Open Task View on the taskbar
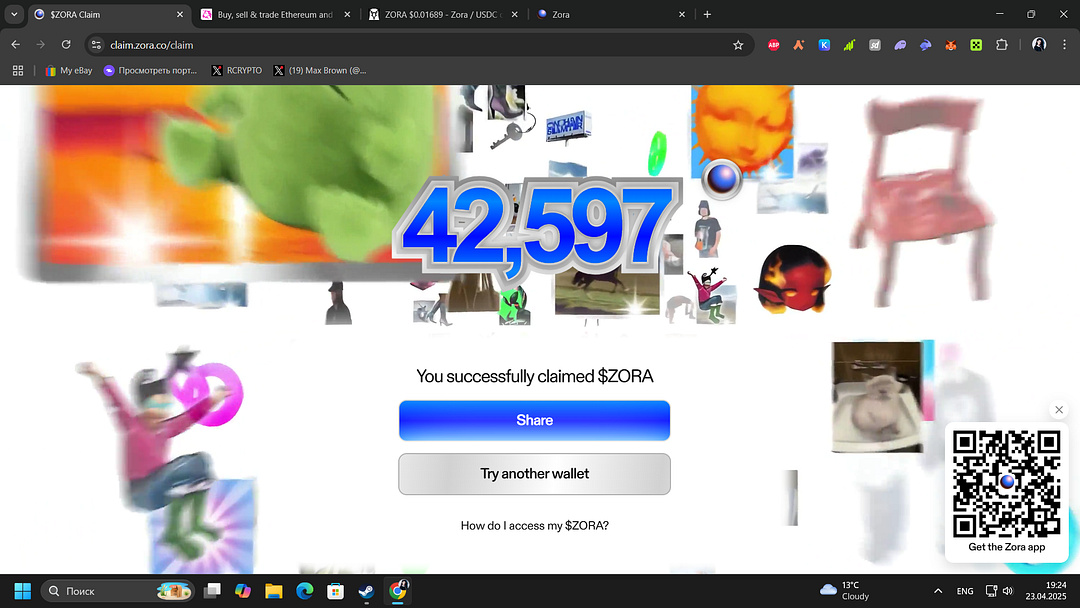Screen dimensions: 1080x608 tap(213, 591)
